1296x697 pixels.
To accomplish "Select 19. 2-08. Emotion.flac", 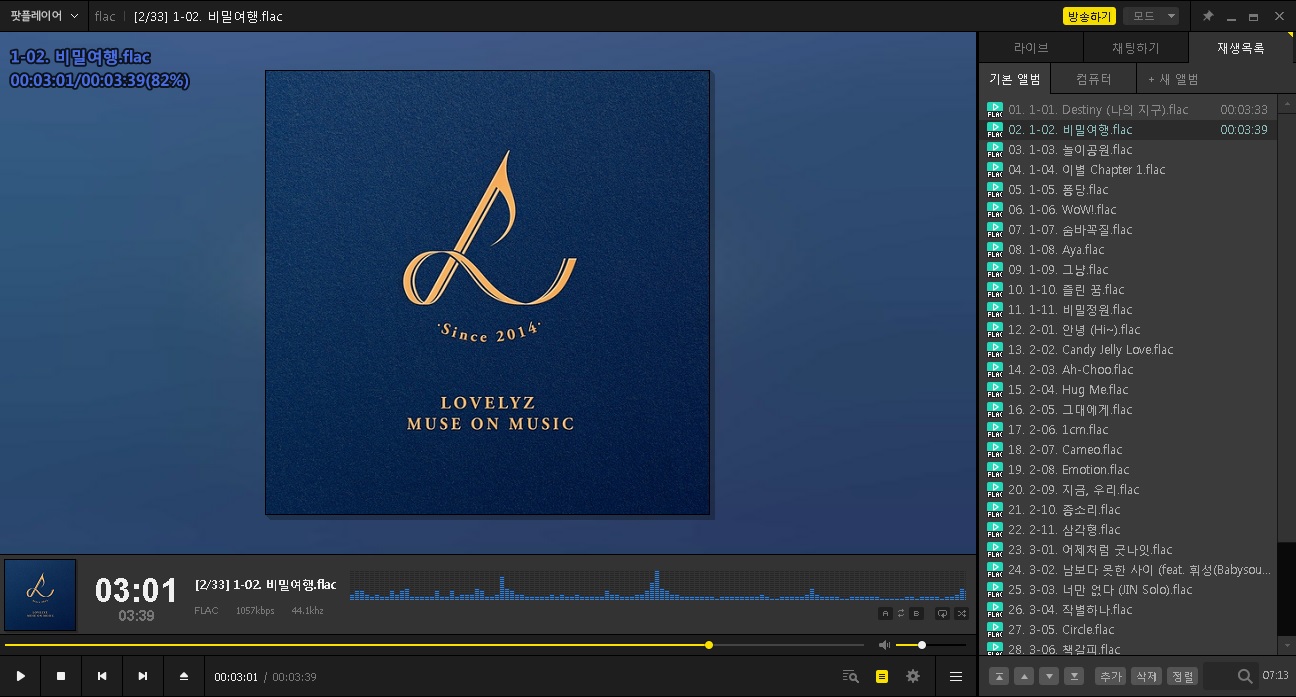I will 1128,470.
